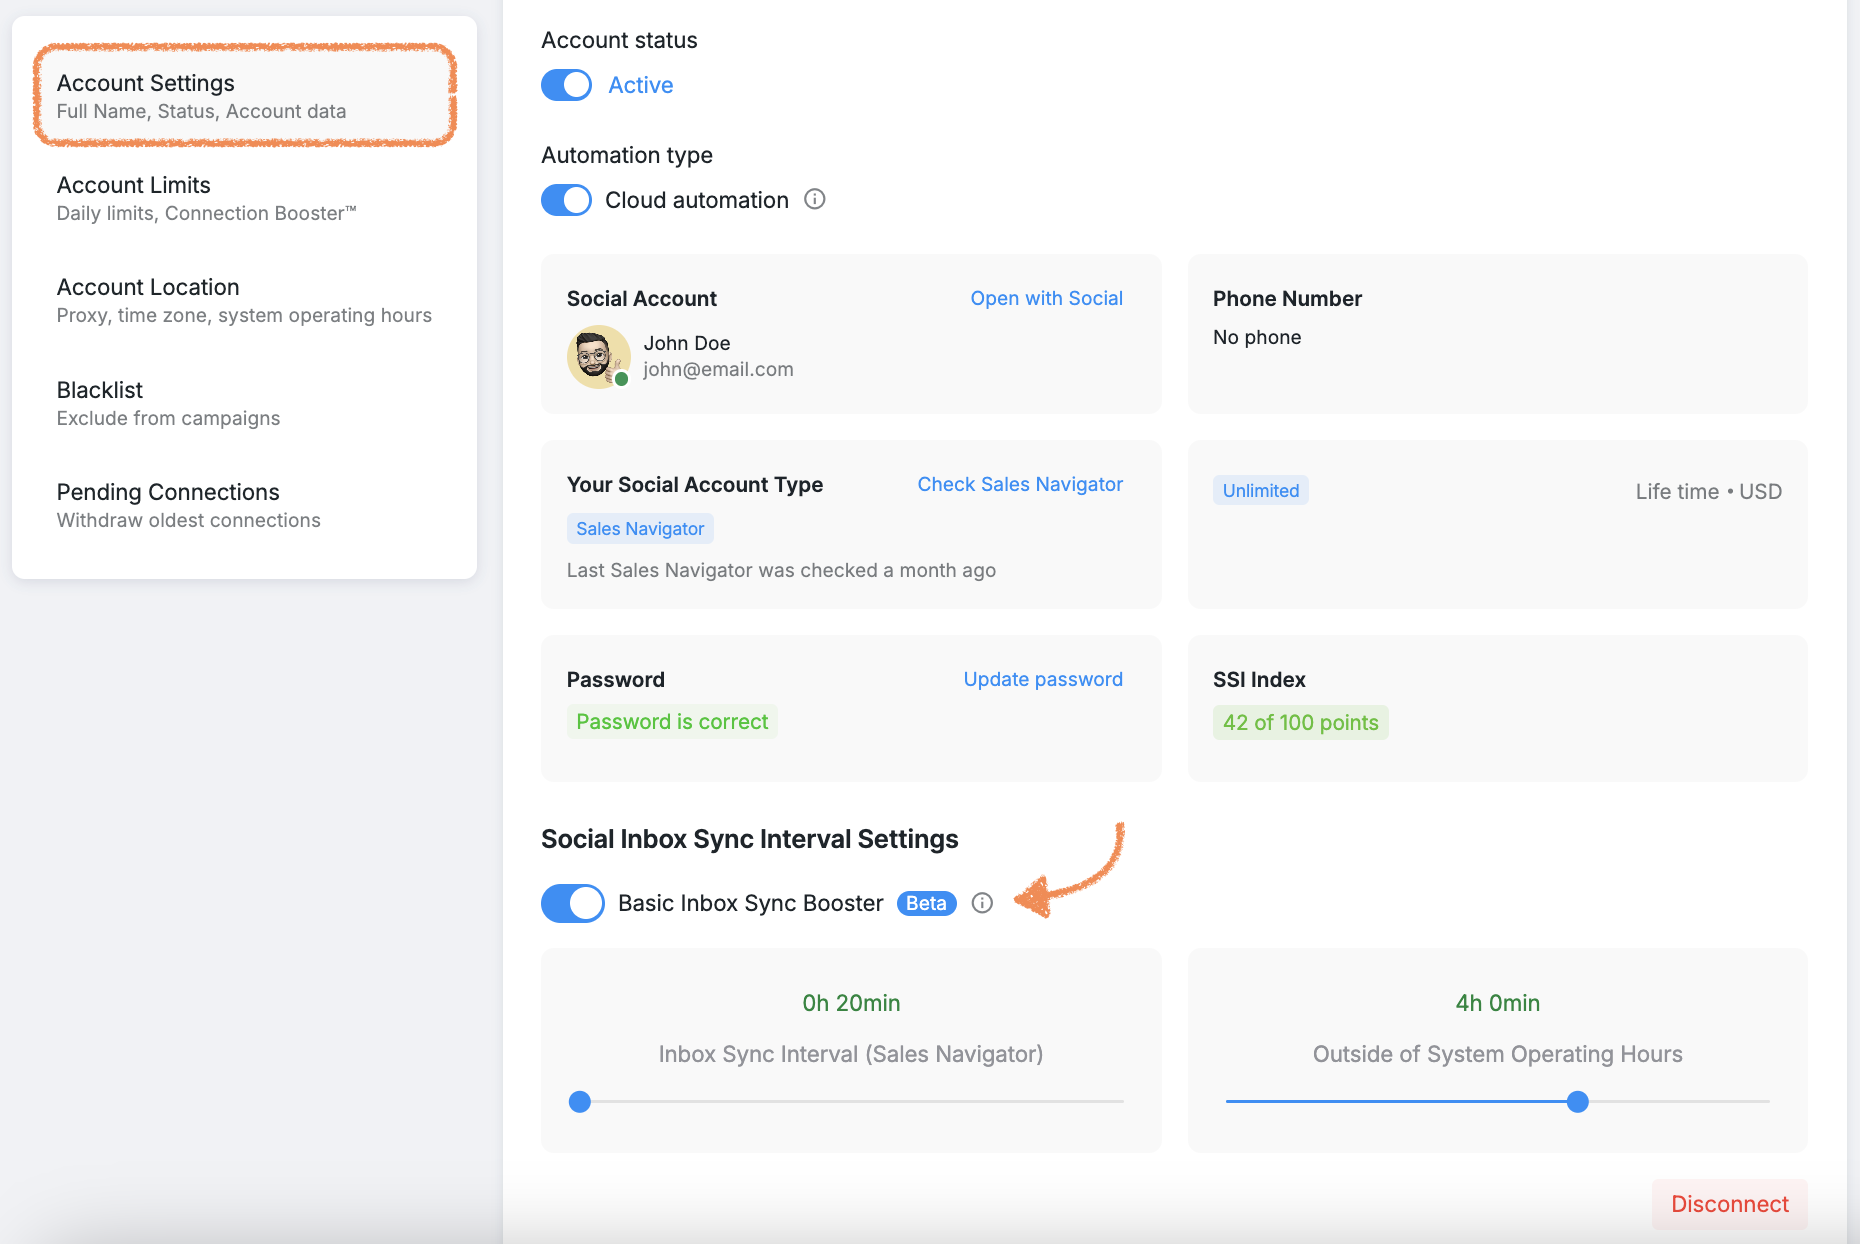Go to Account Limits section
1860x1244 pixels.
click(244, 198)
